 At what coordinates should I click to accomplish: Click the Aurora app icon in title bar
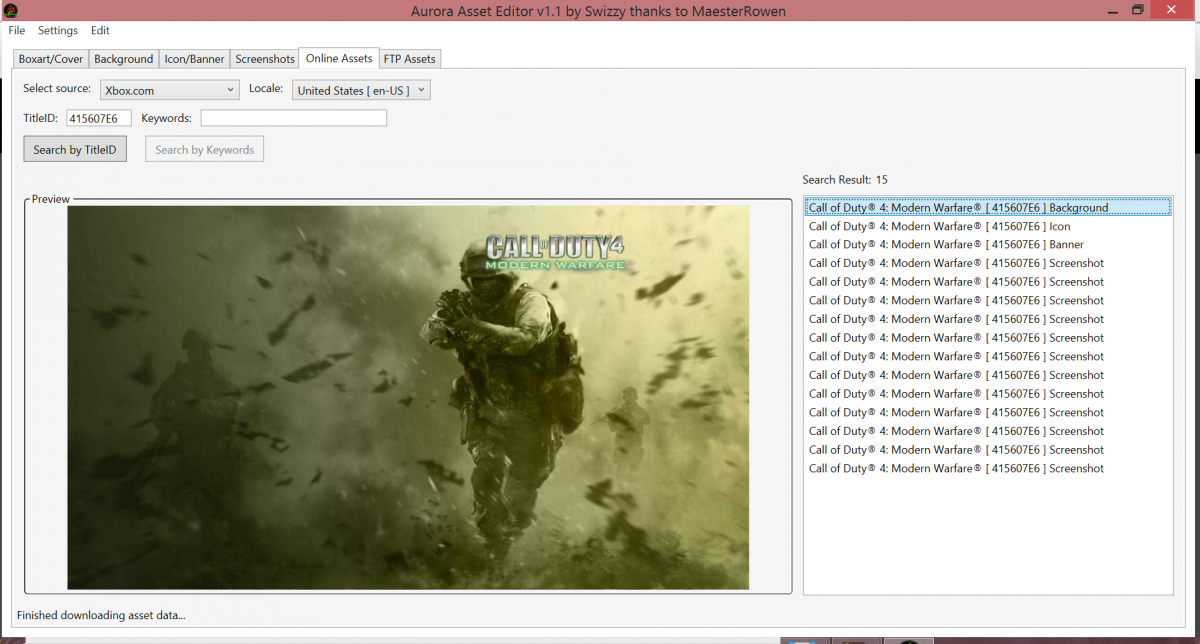coord(10,10)
